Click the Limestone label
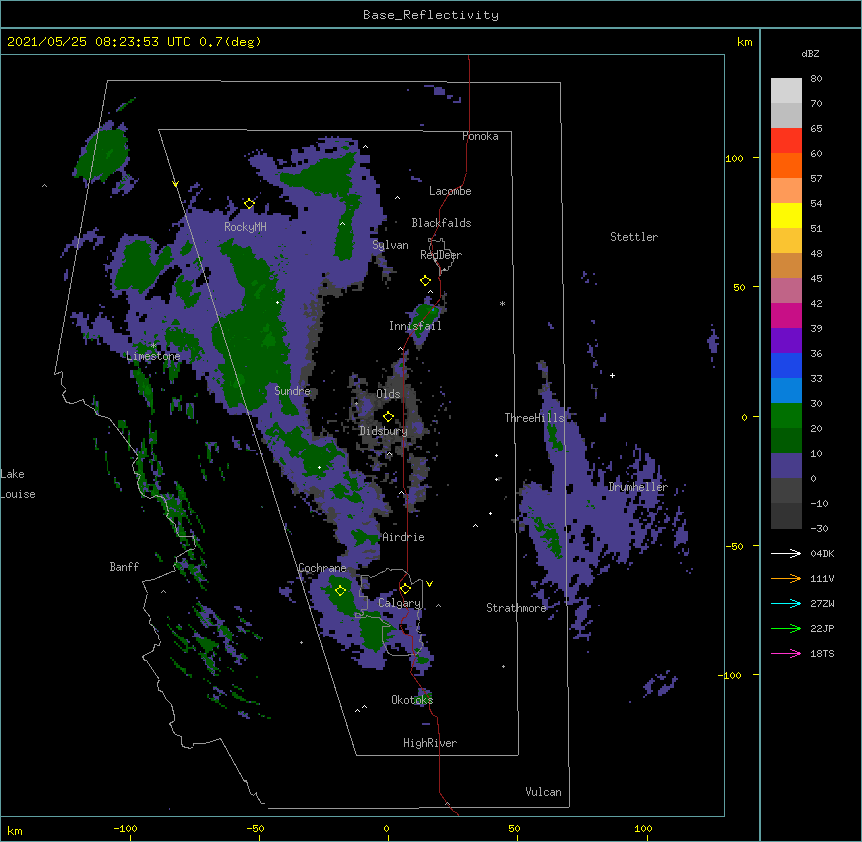 tap(153, 356)
